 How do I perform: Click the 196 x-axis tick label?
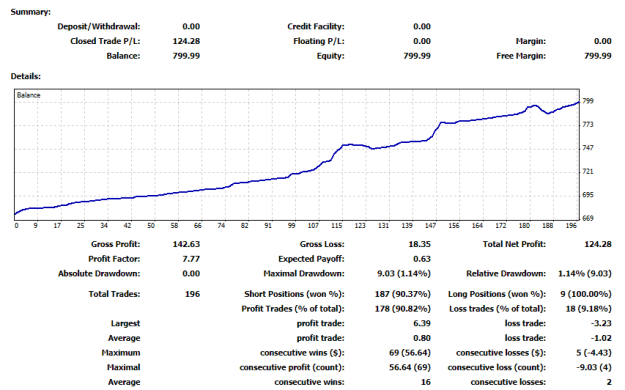point(571,226)
